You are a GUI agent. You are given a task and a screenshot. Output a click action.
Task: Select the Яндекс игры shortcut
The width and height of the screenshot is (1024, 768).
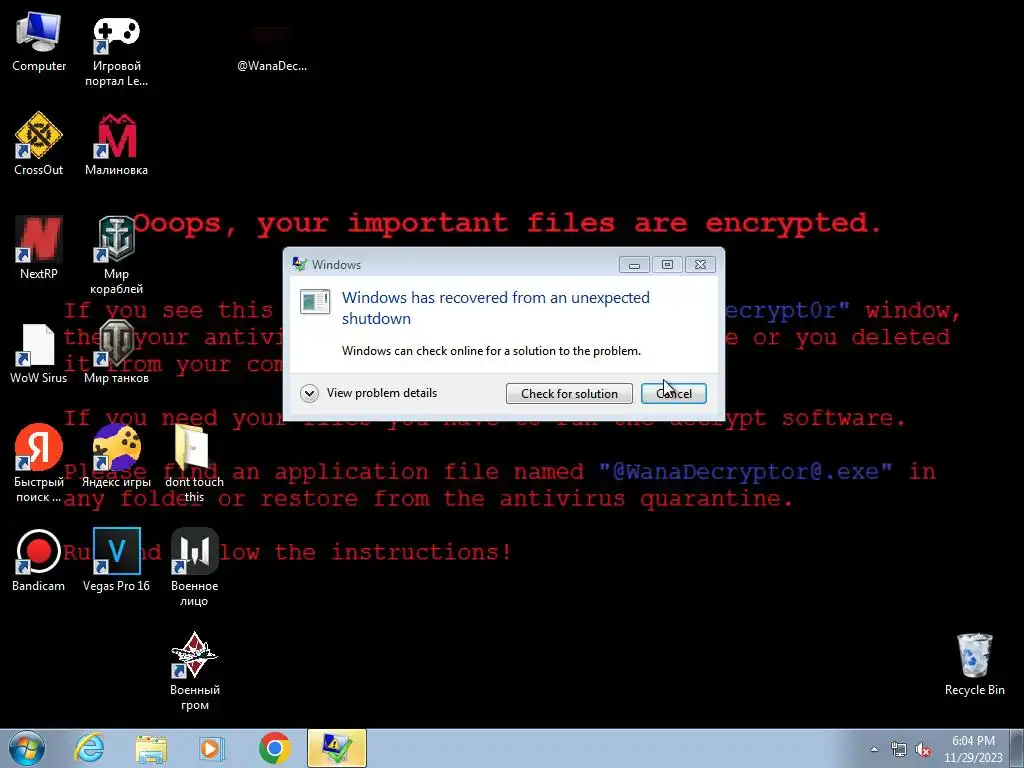(x=116, y=456)
